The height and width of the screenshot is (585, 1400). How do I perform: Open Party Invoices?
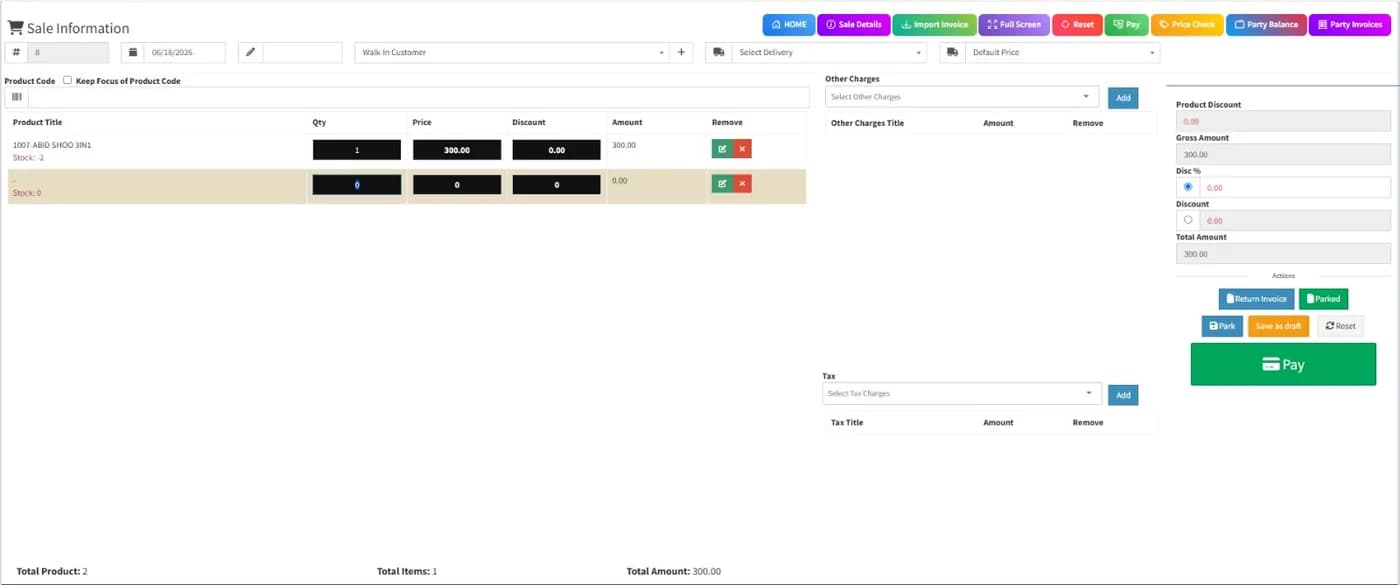(x=1349, y=24)
